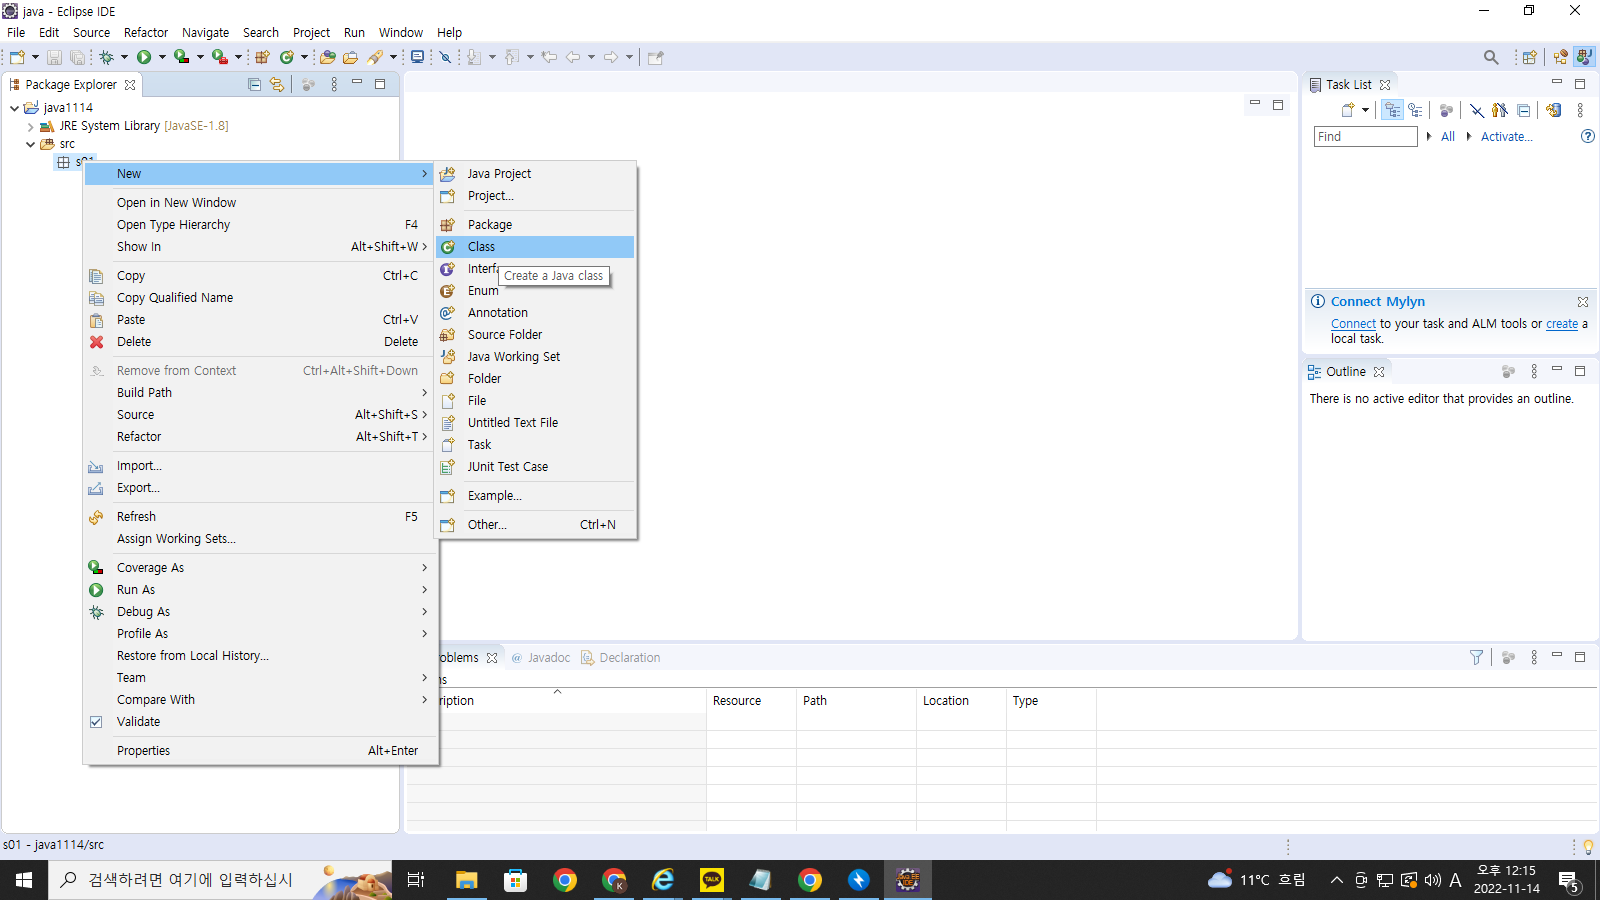This screenshot has height=900, width=1600.
Task: Open the New toolbar button dropdown arrow
Action: [35, 58]
